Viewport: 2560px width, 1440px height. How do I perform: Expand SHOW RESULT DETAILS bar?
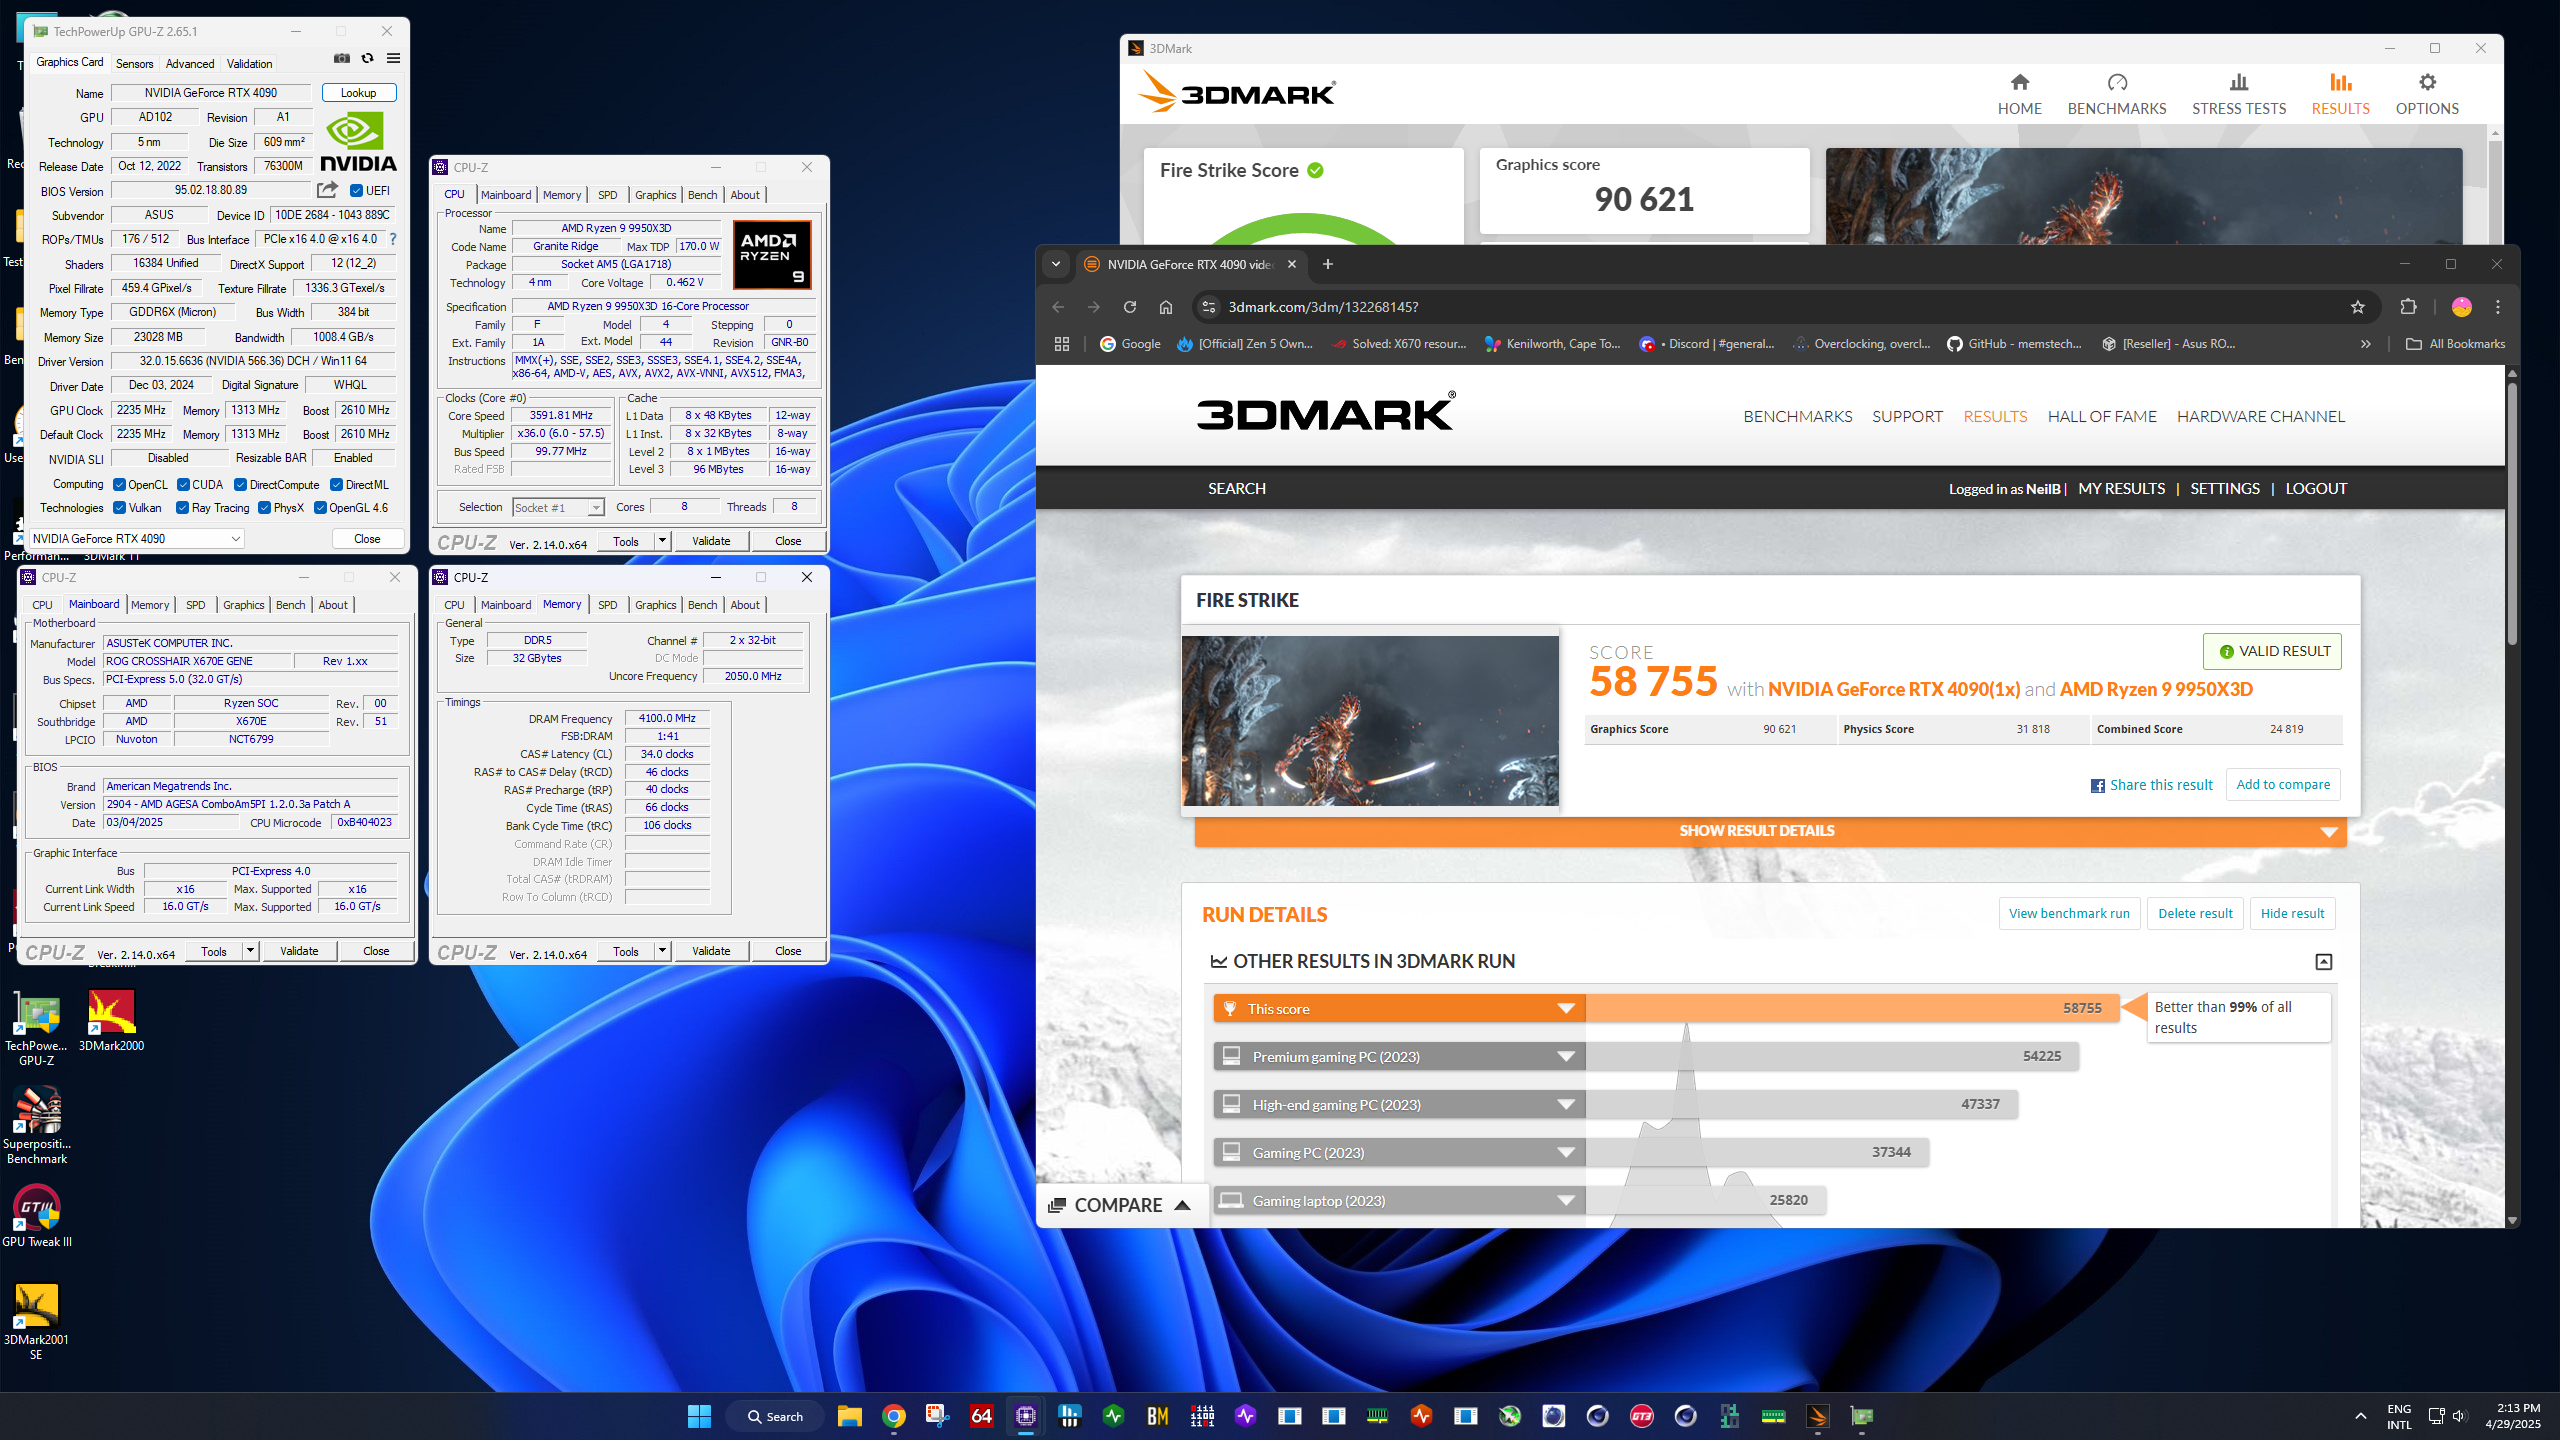(x=1770, y=831)
